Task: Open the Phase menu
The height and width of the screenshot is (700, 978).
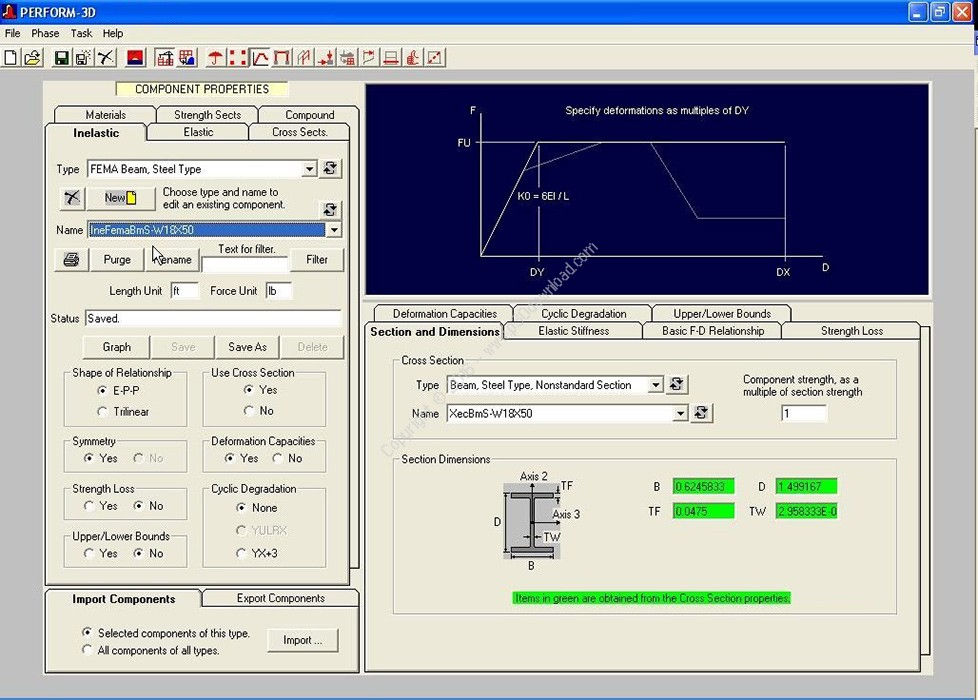Action: click(46, 33)
